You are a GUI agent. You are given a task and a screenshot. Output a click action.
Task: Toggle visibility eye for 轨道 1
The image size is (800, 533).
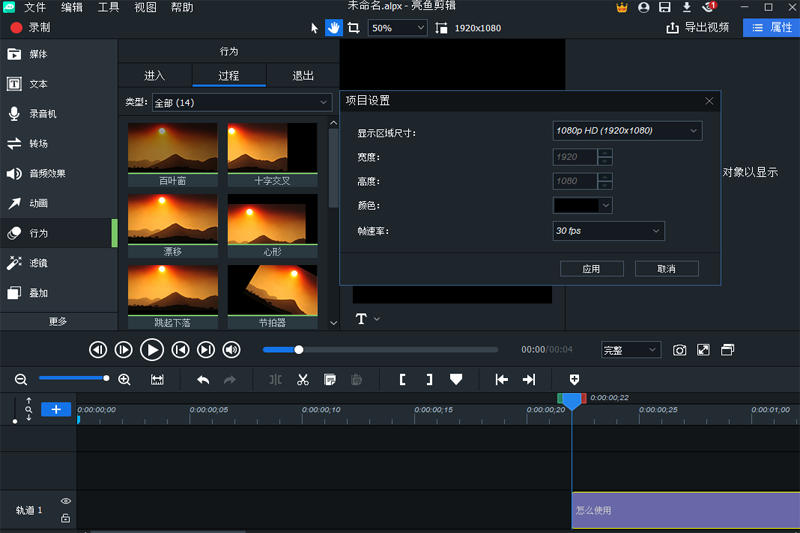click(x=66, y=501)
